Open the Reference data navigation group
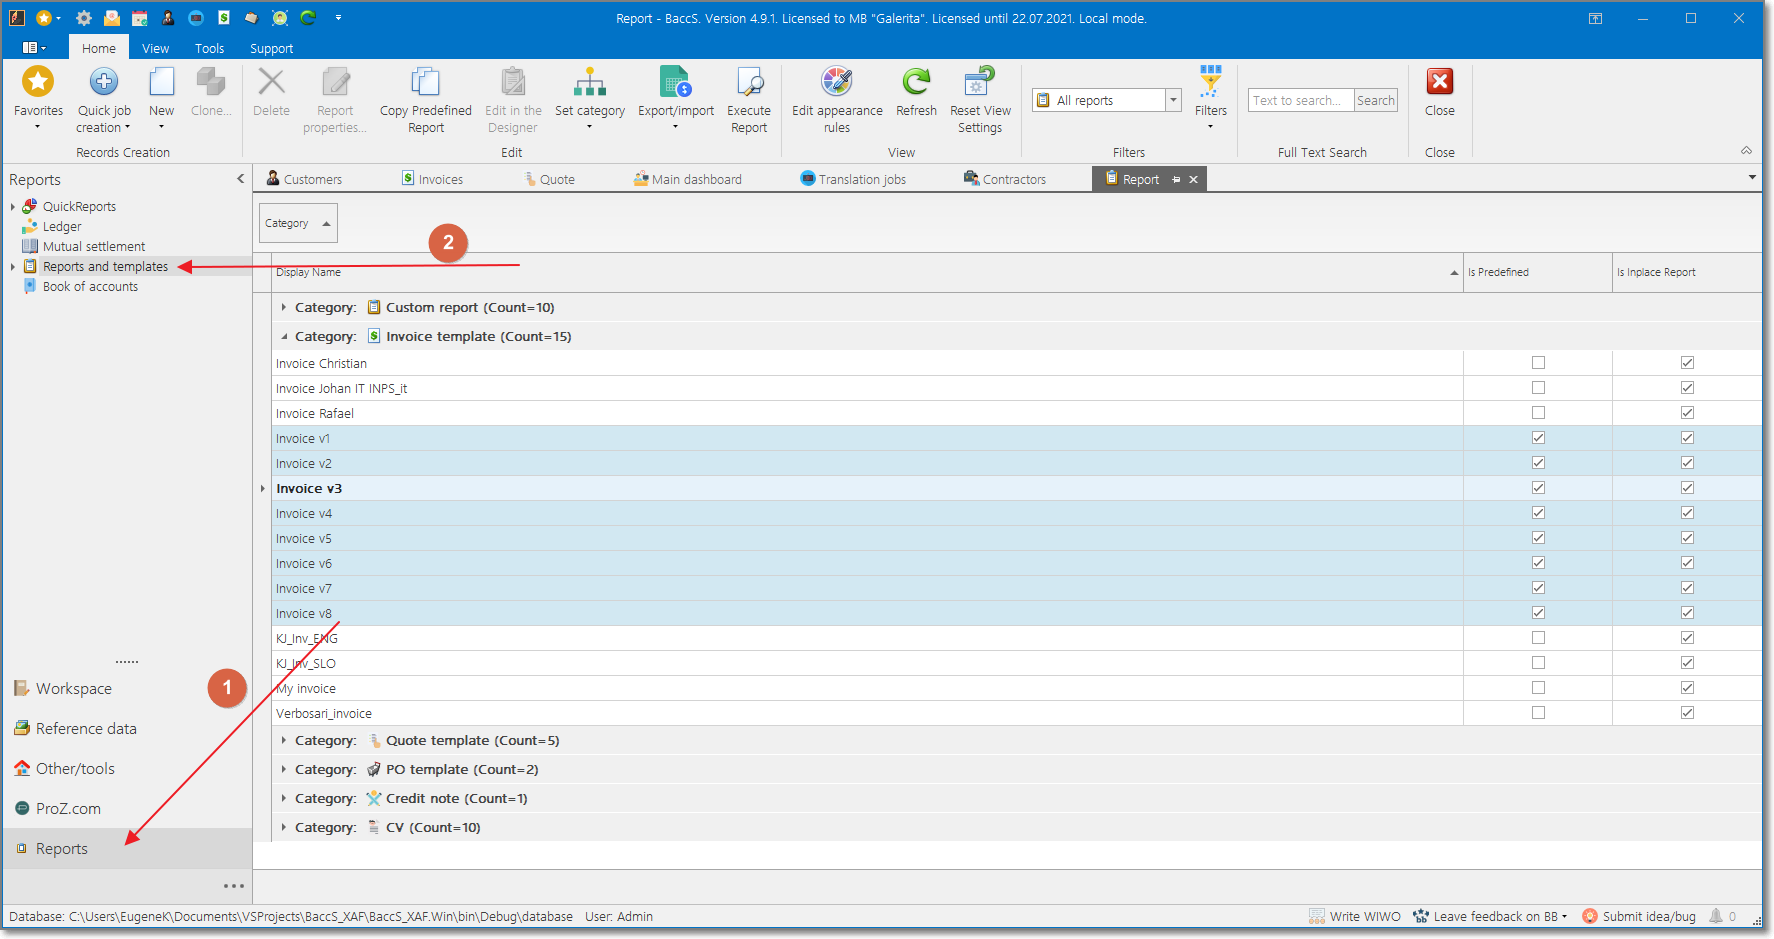This screenshot has height=939, width=1774. pos(86,729)
